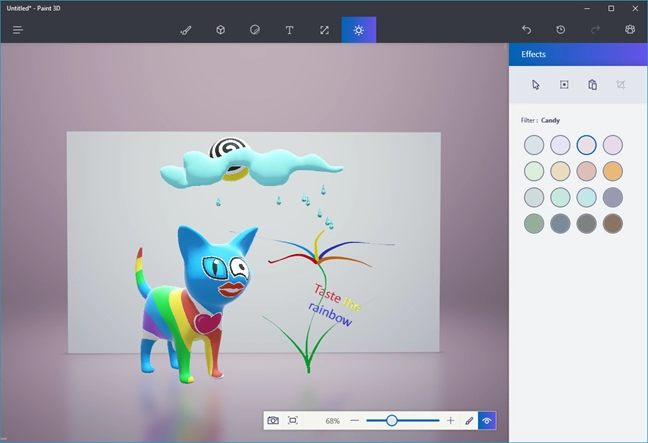648x443 pixels.
Task: Open the 3D objects cube tool
Action: pyautogui.click(x=221, y=30)
